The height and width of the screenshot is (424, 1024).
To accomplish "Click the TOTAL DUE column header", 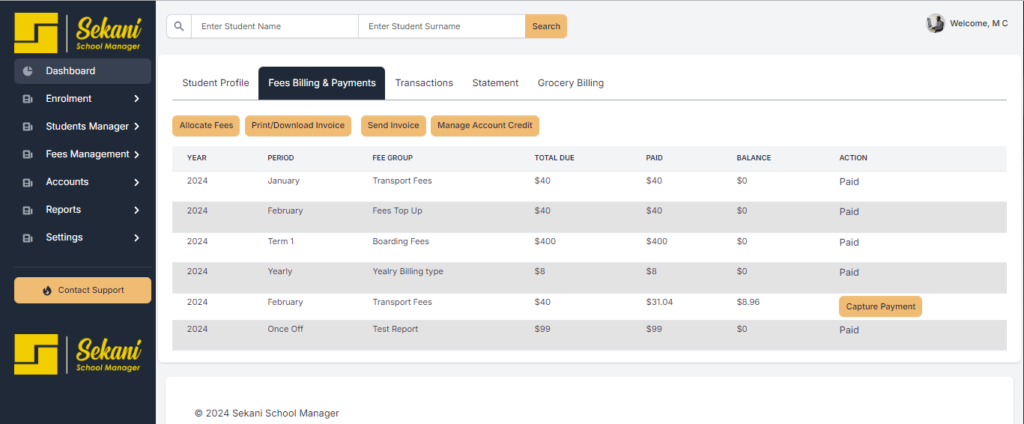I will pyautogui.click(x=554, y=158).
